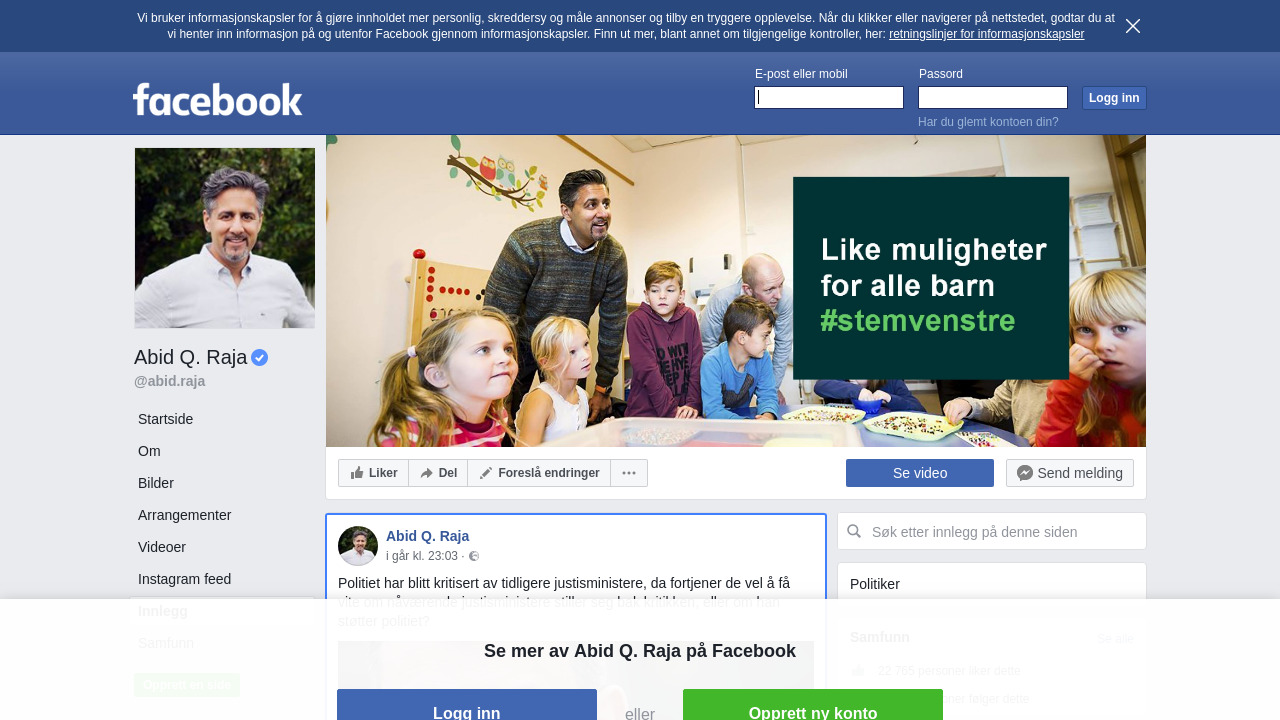This screenshot has height=720, width=1280.
Task: Click the blue verified badge next to Abid Q. Raja
Action: coord(259,357)
